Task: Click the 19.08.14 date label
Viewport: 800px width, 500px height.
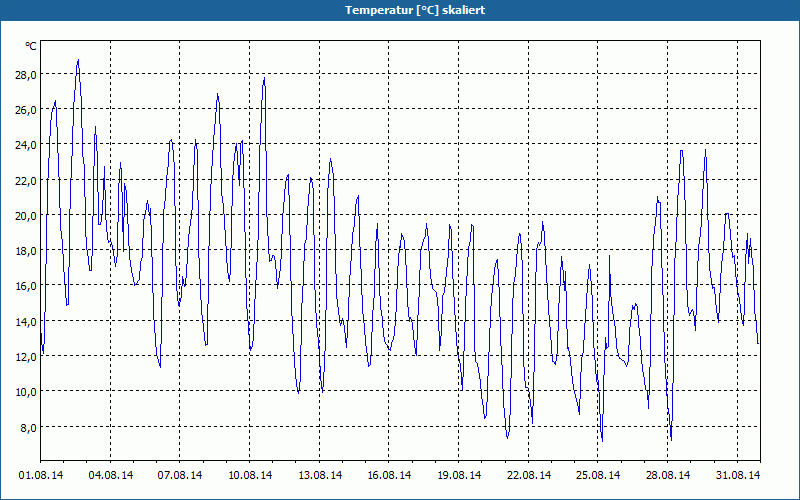Action: coord(459,475)
